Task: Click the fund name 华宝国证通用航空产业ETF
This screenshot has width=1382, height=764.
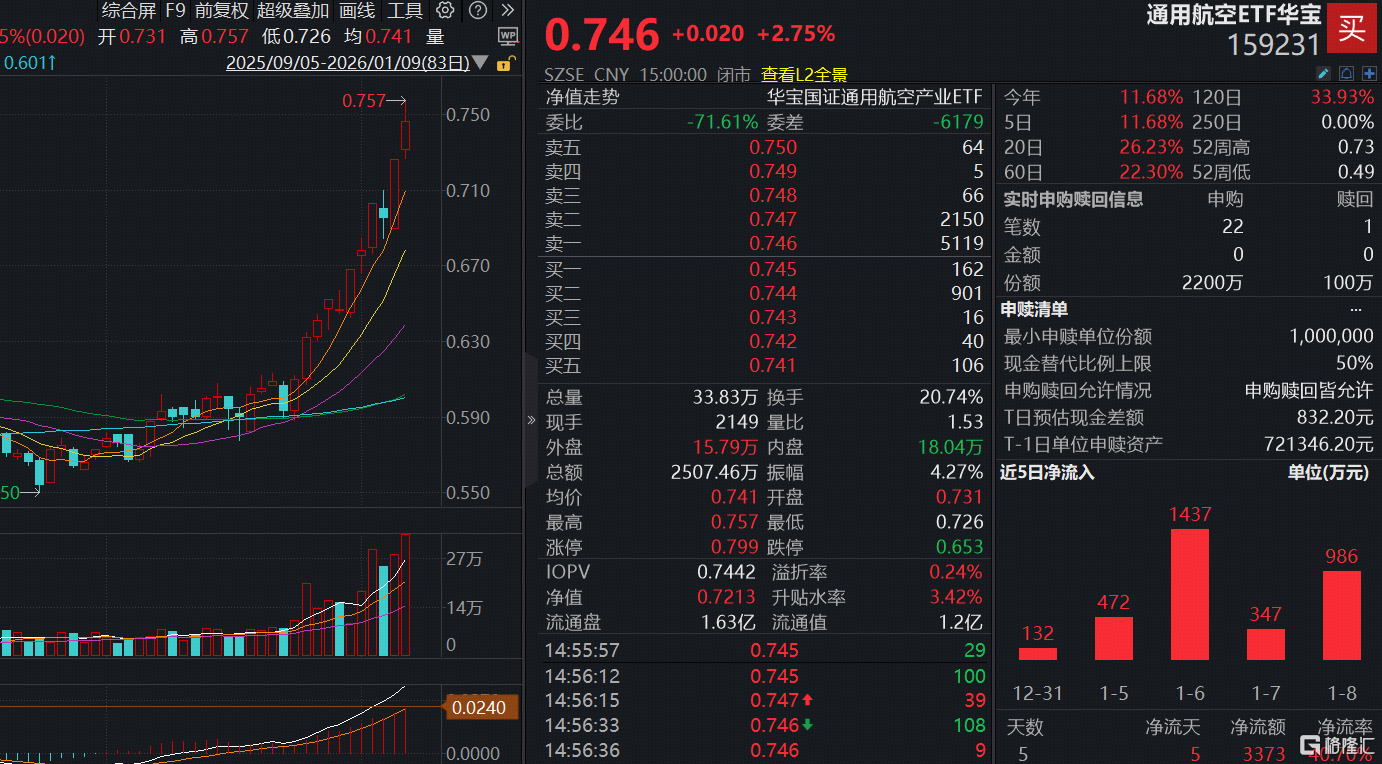Action: (x=875, y=97)
